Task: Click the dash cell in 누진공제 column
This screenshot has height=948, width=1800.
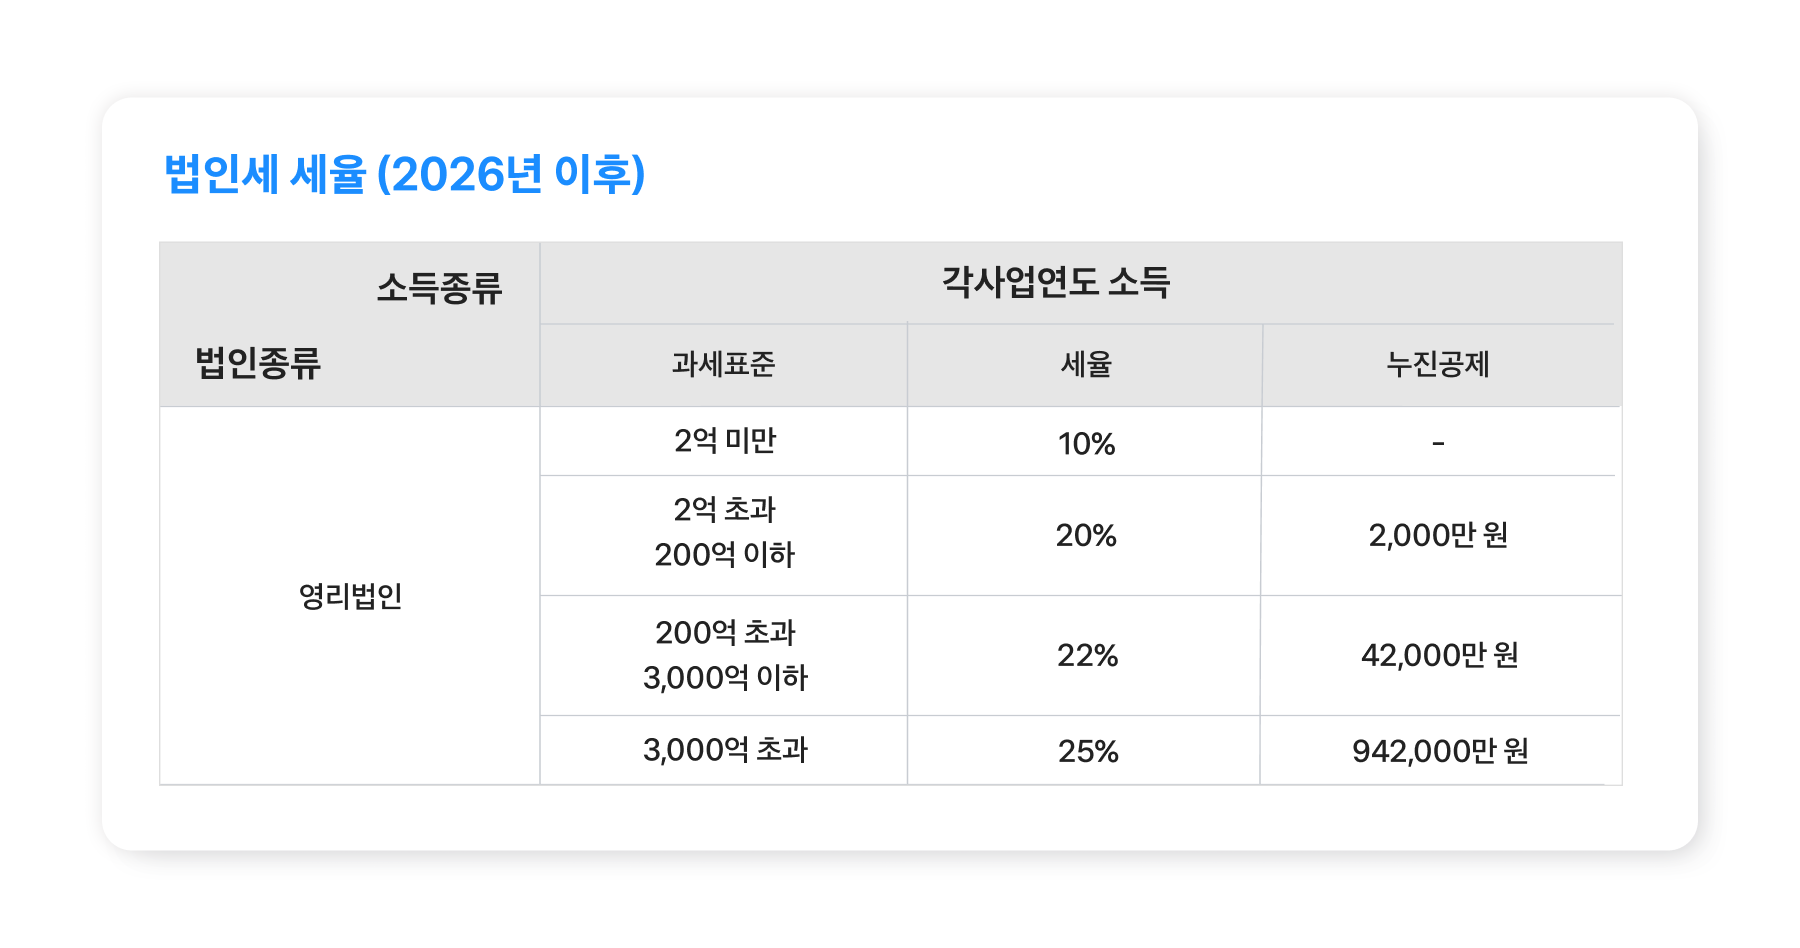Action: (x=1438, y=443)
